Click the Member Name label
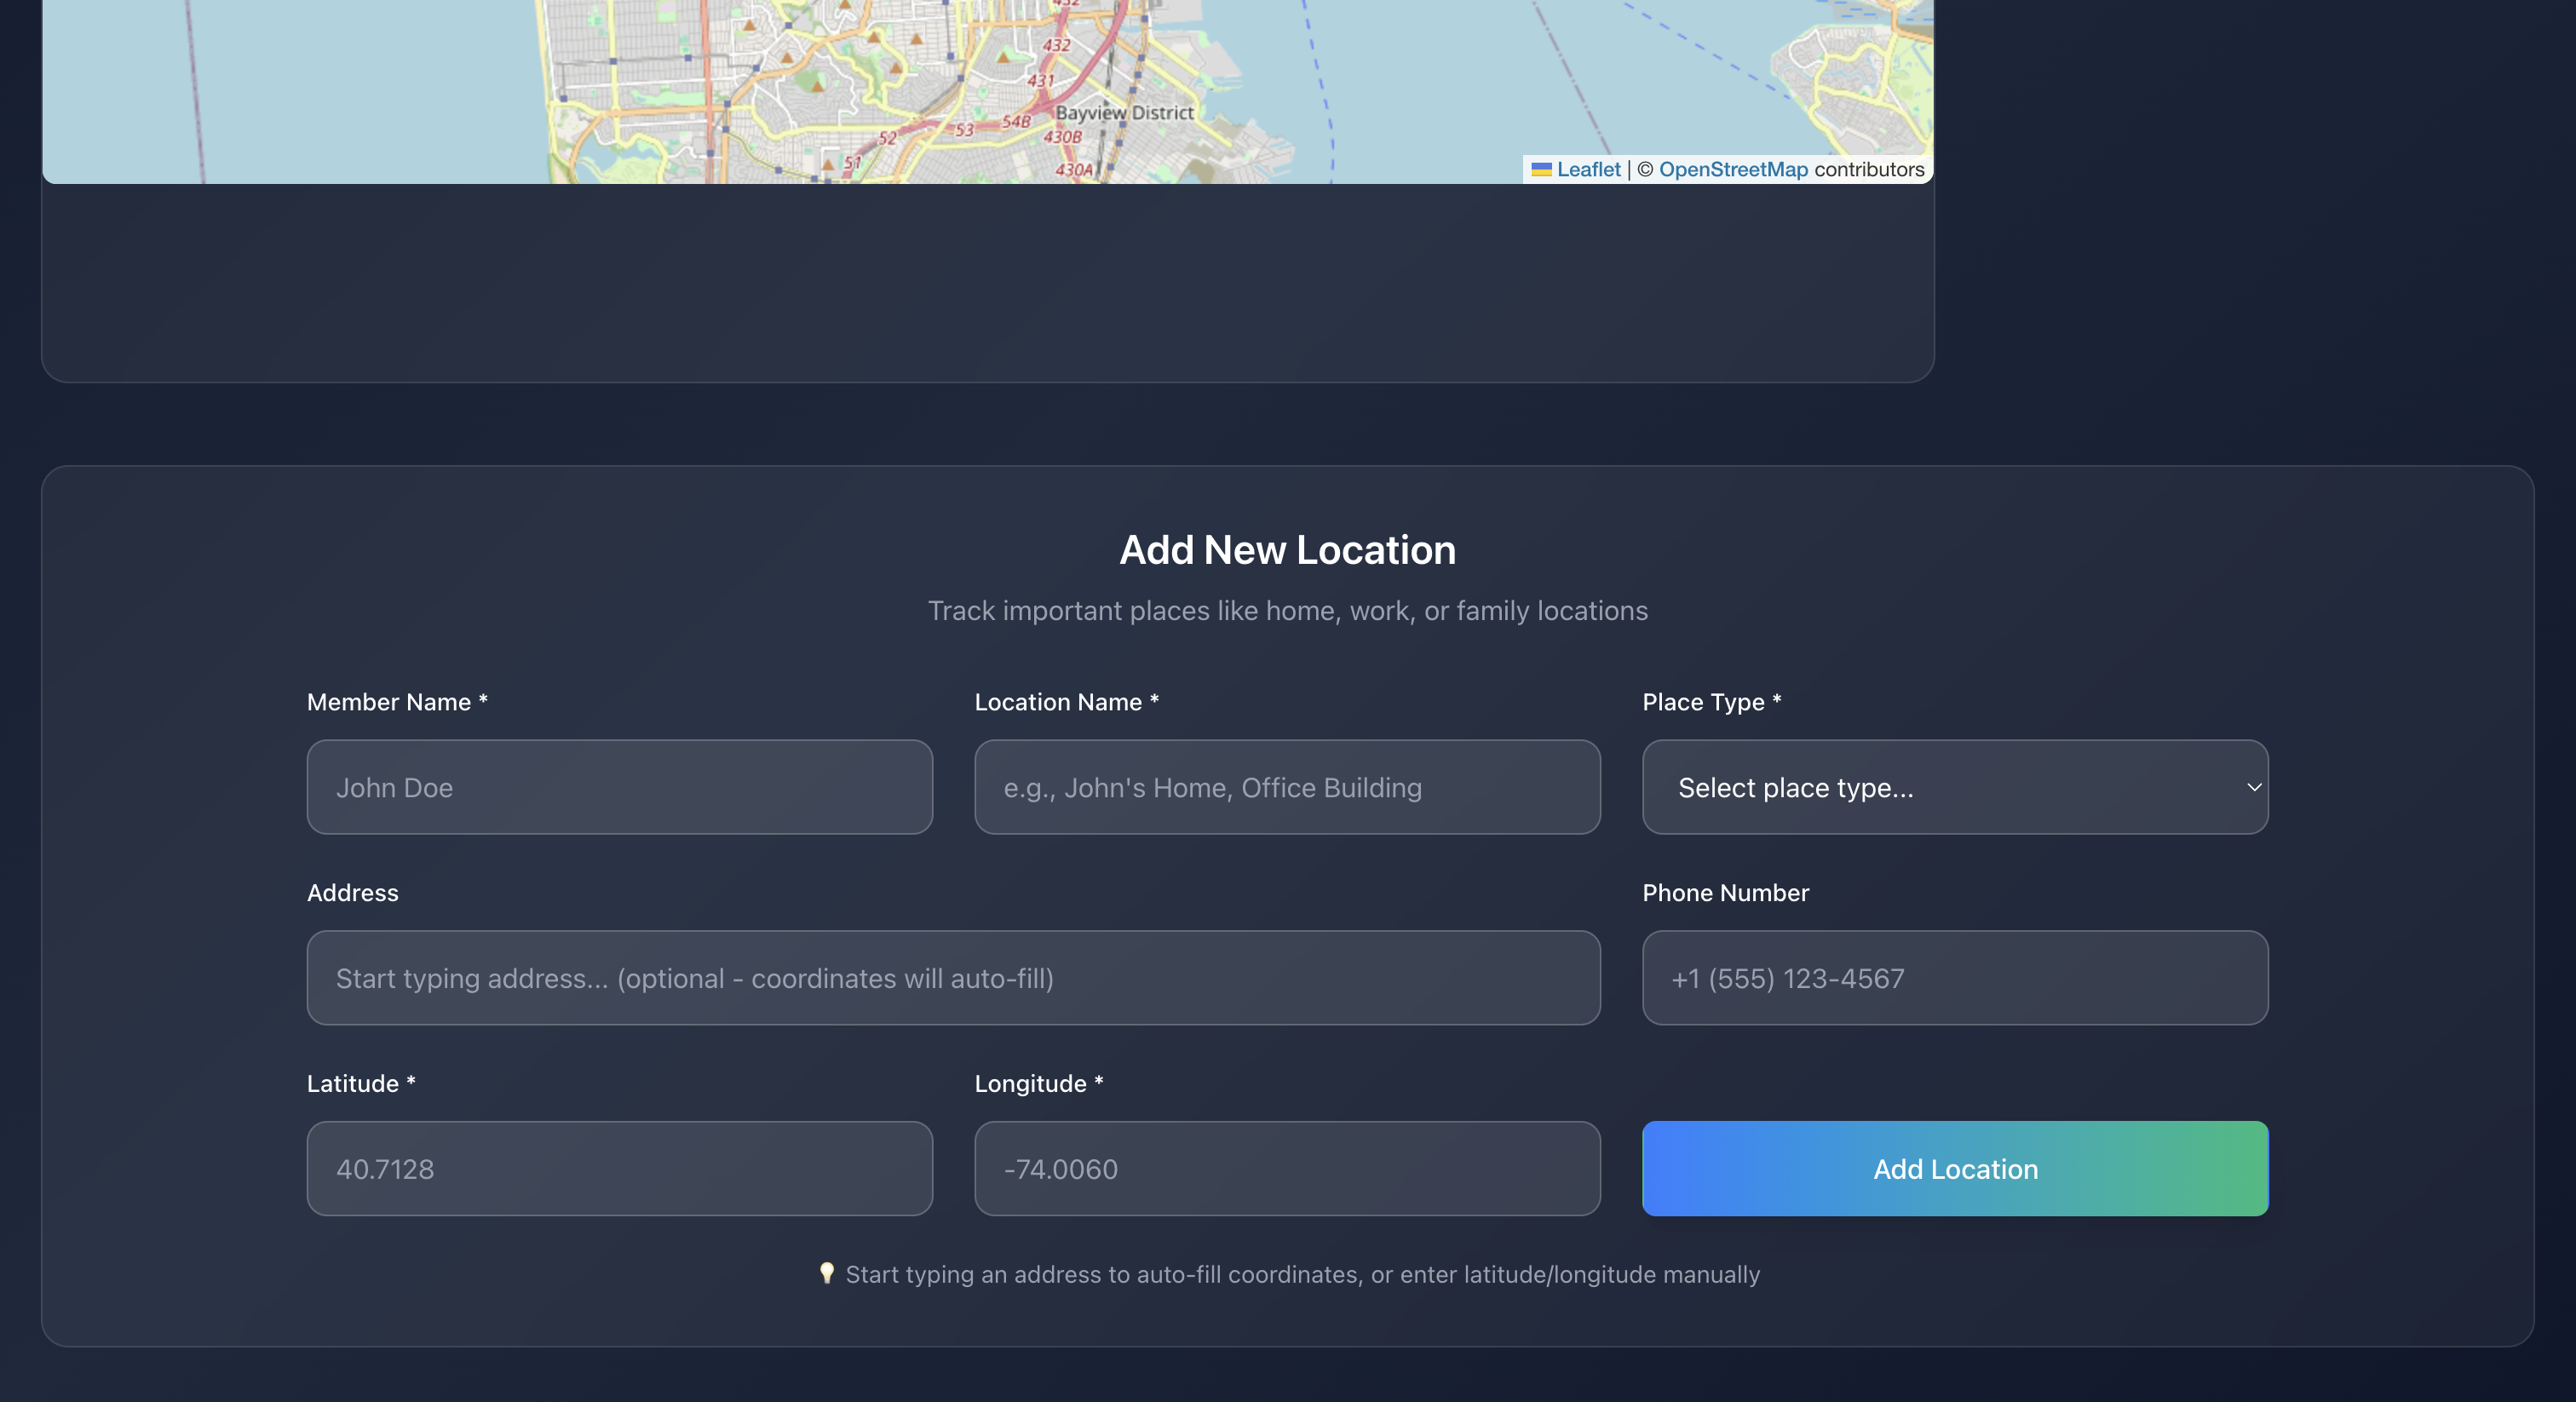The width and height of the screenshot is (2576, 1402). coord(389,702)
